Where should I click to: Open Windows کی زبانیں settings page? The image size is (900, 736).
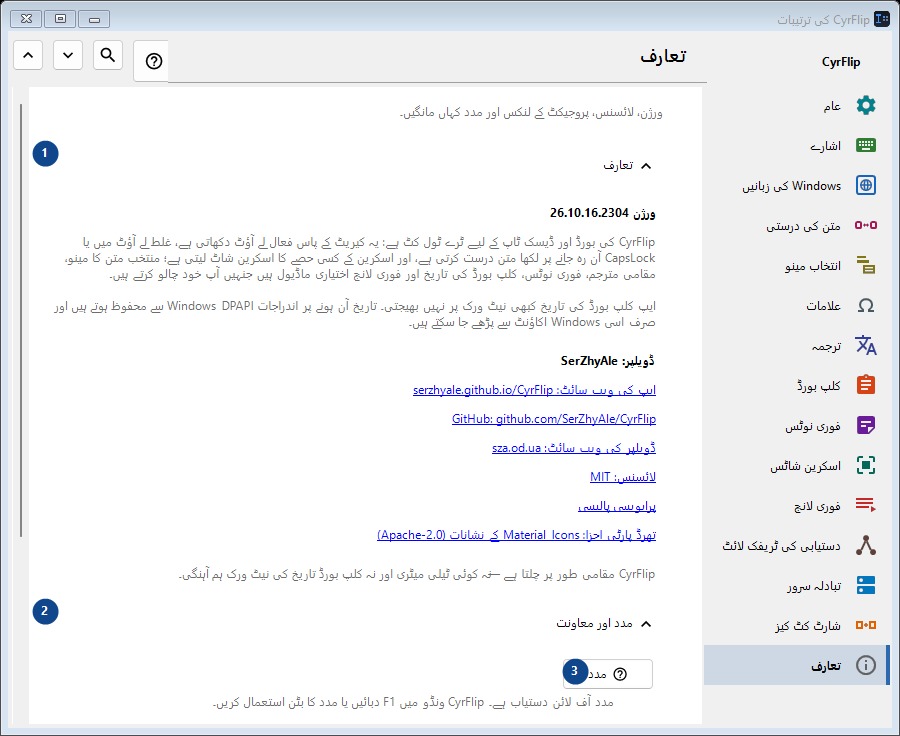point(797,185)
